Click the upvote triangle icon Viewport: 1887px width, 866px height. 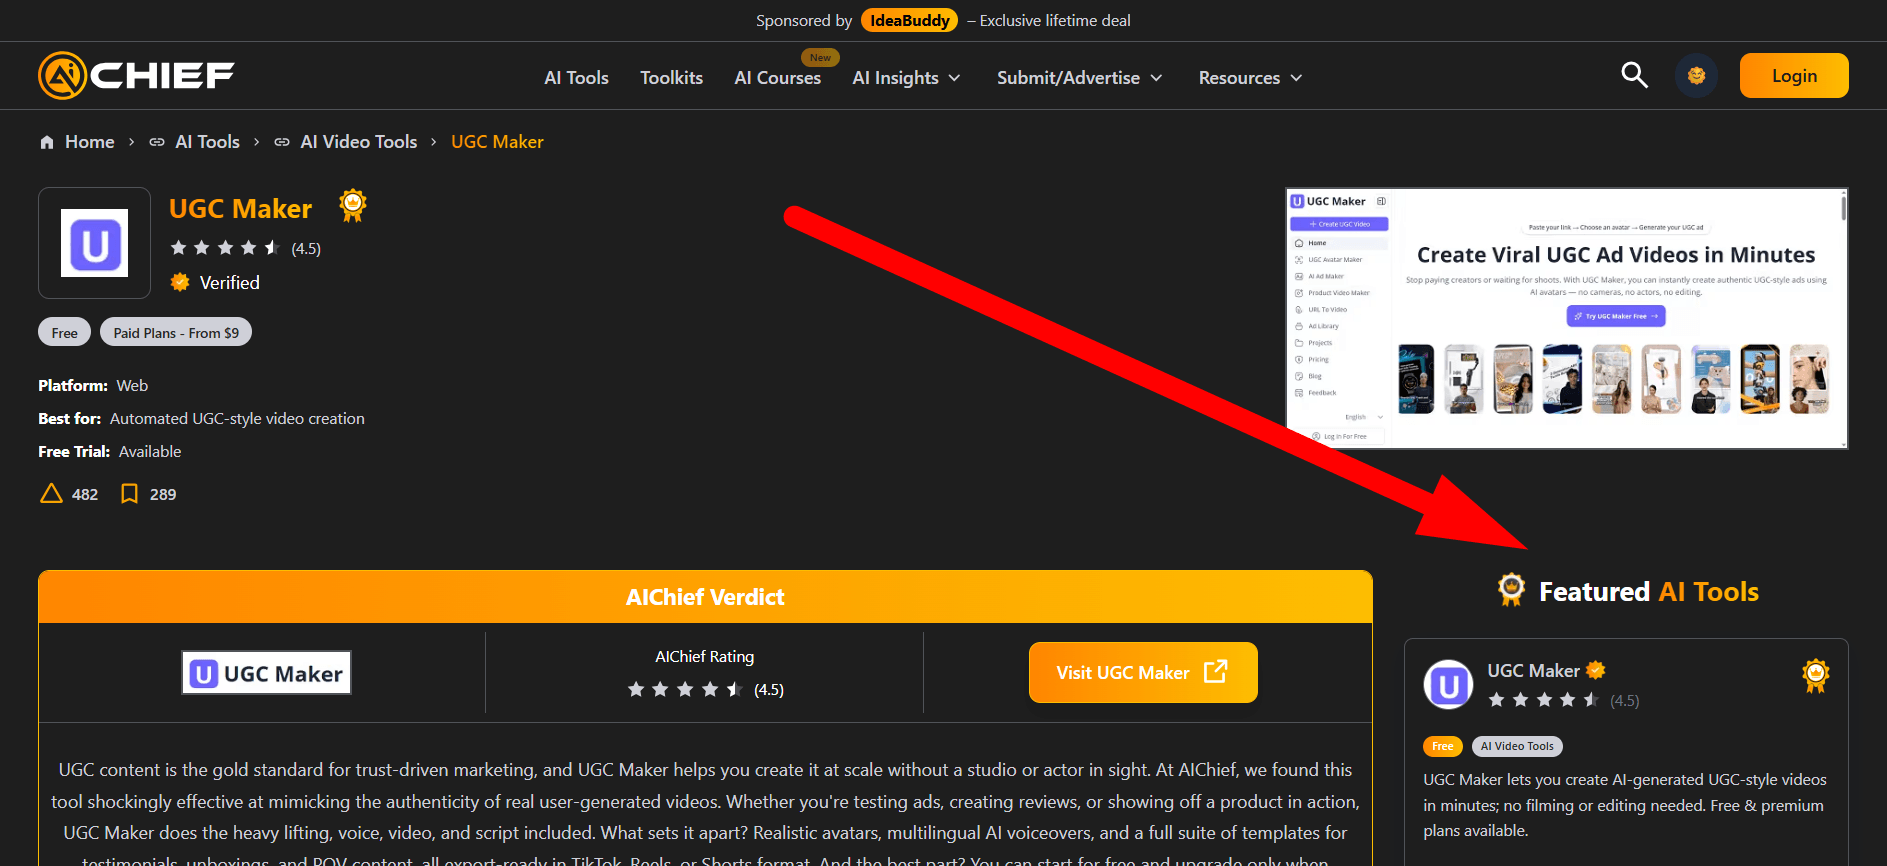(x=51, y=494)
